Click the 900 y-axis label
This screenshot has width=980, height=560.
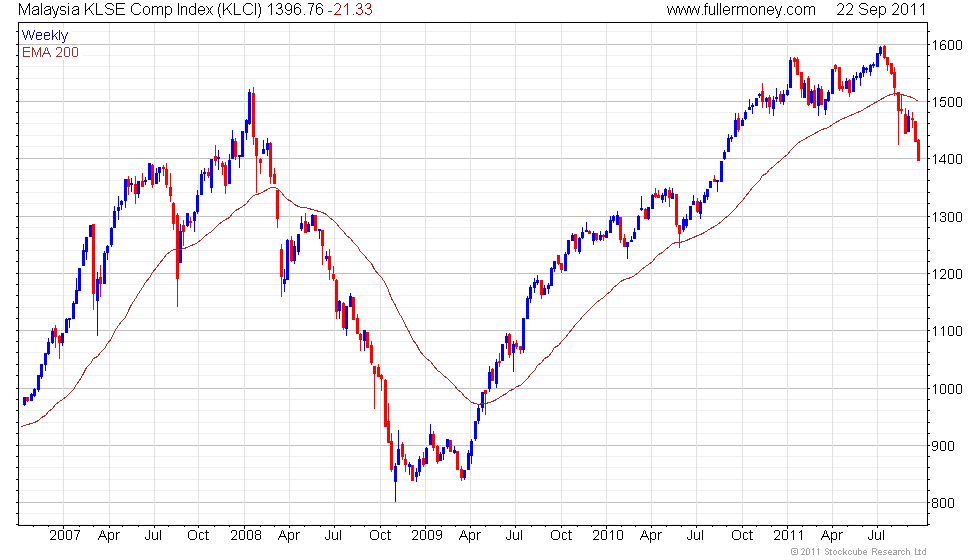pos(943,446)
